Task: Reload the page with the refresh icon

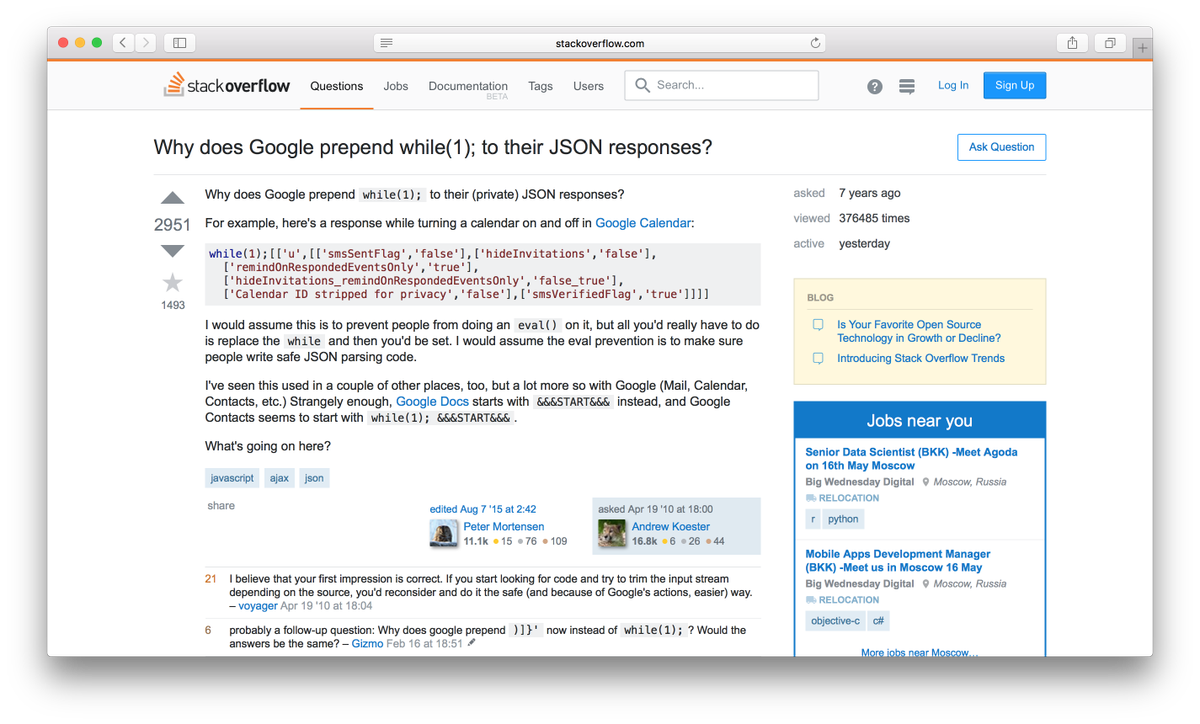Action: 815,43
